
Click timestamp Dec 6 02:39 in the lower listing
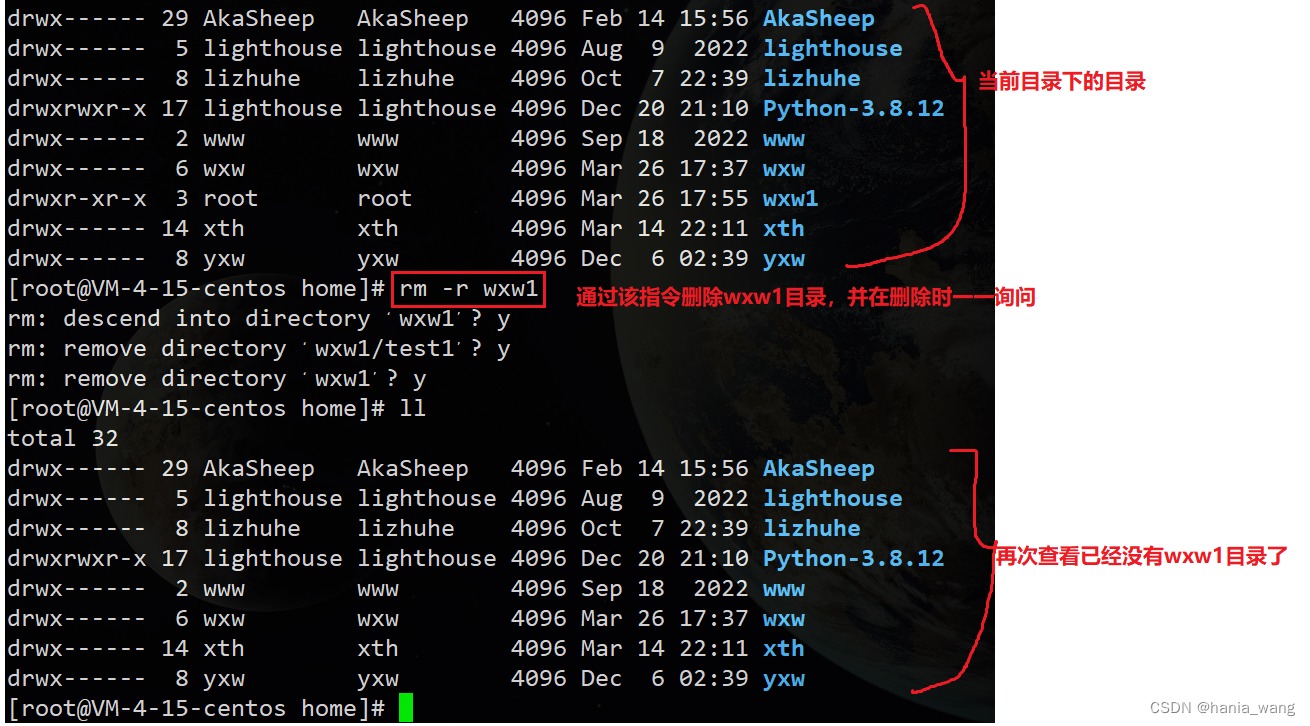[x=664, y=679]
